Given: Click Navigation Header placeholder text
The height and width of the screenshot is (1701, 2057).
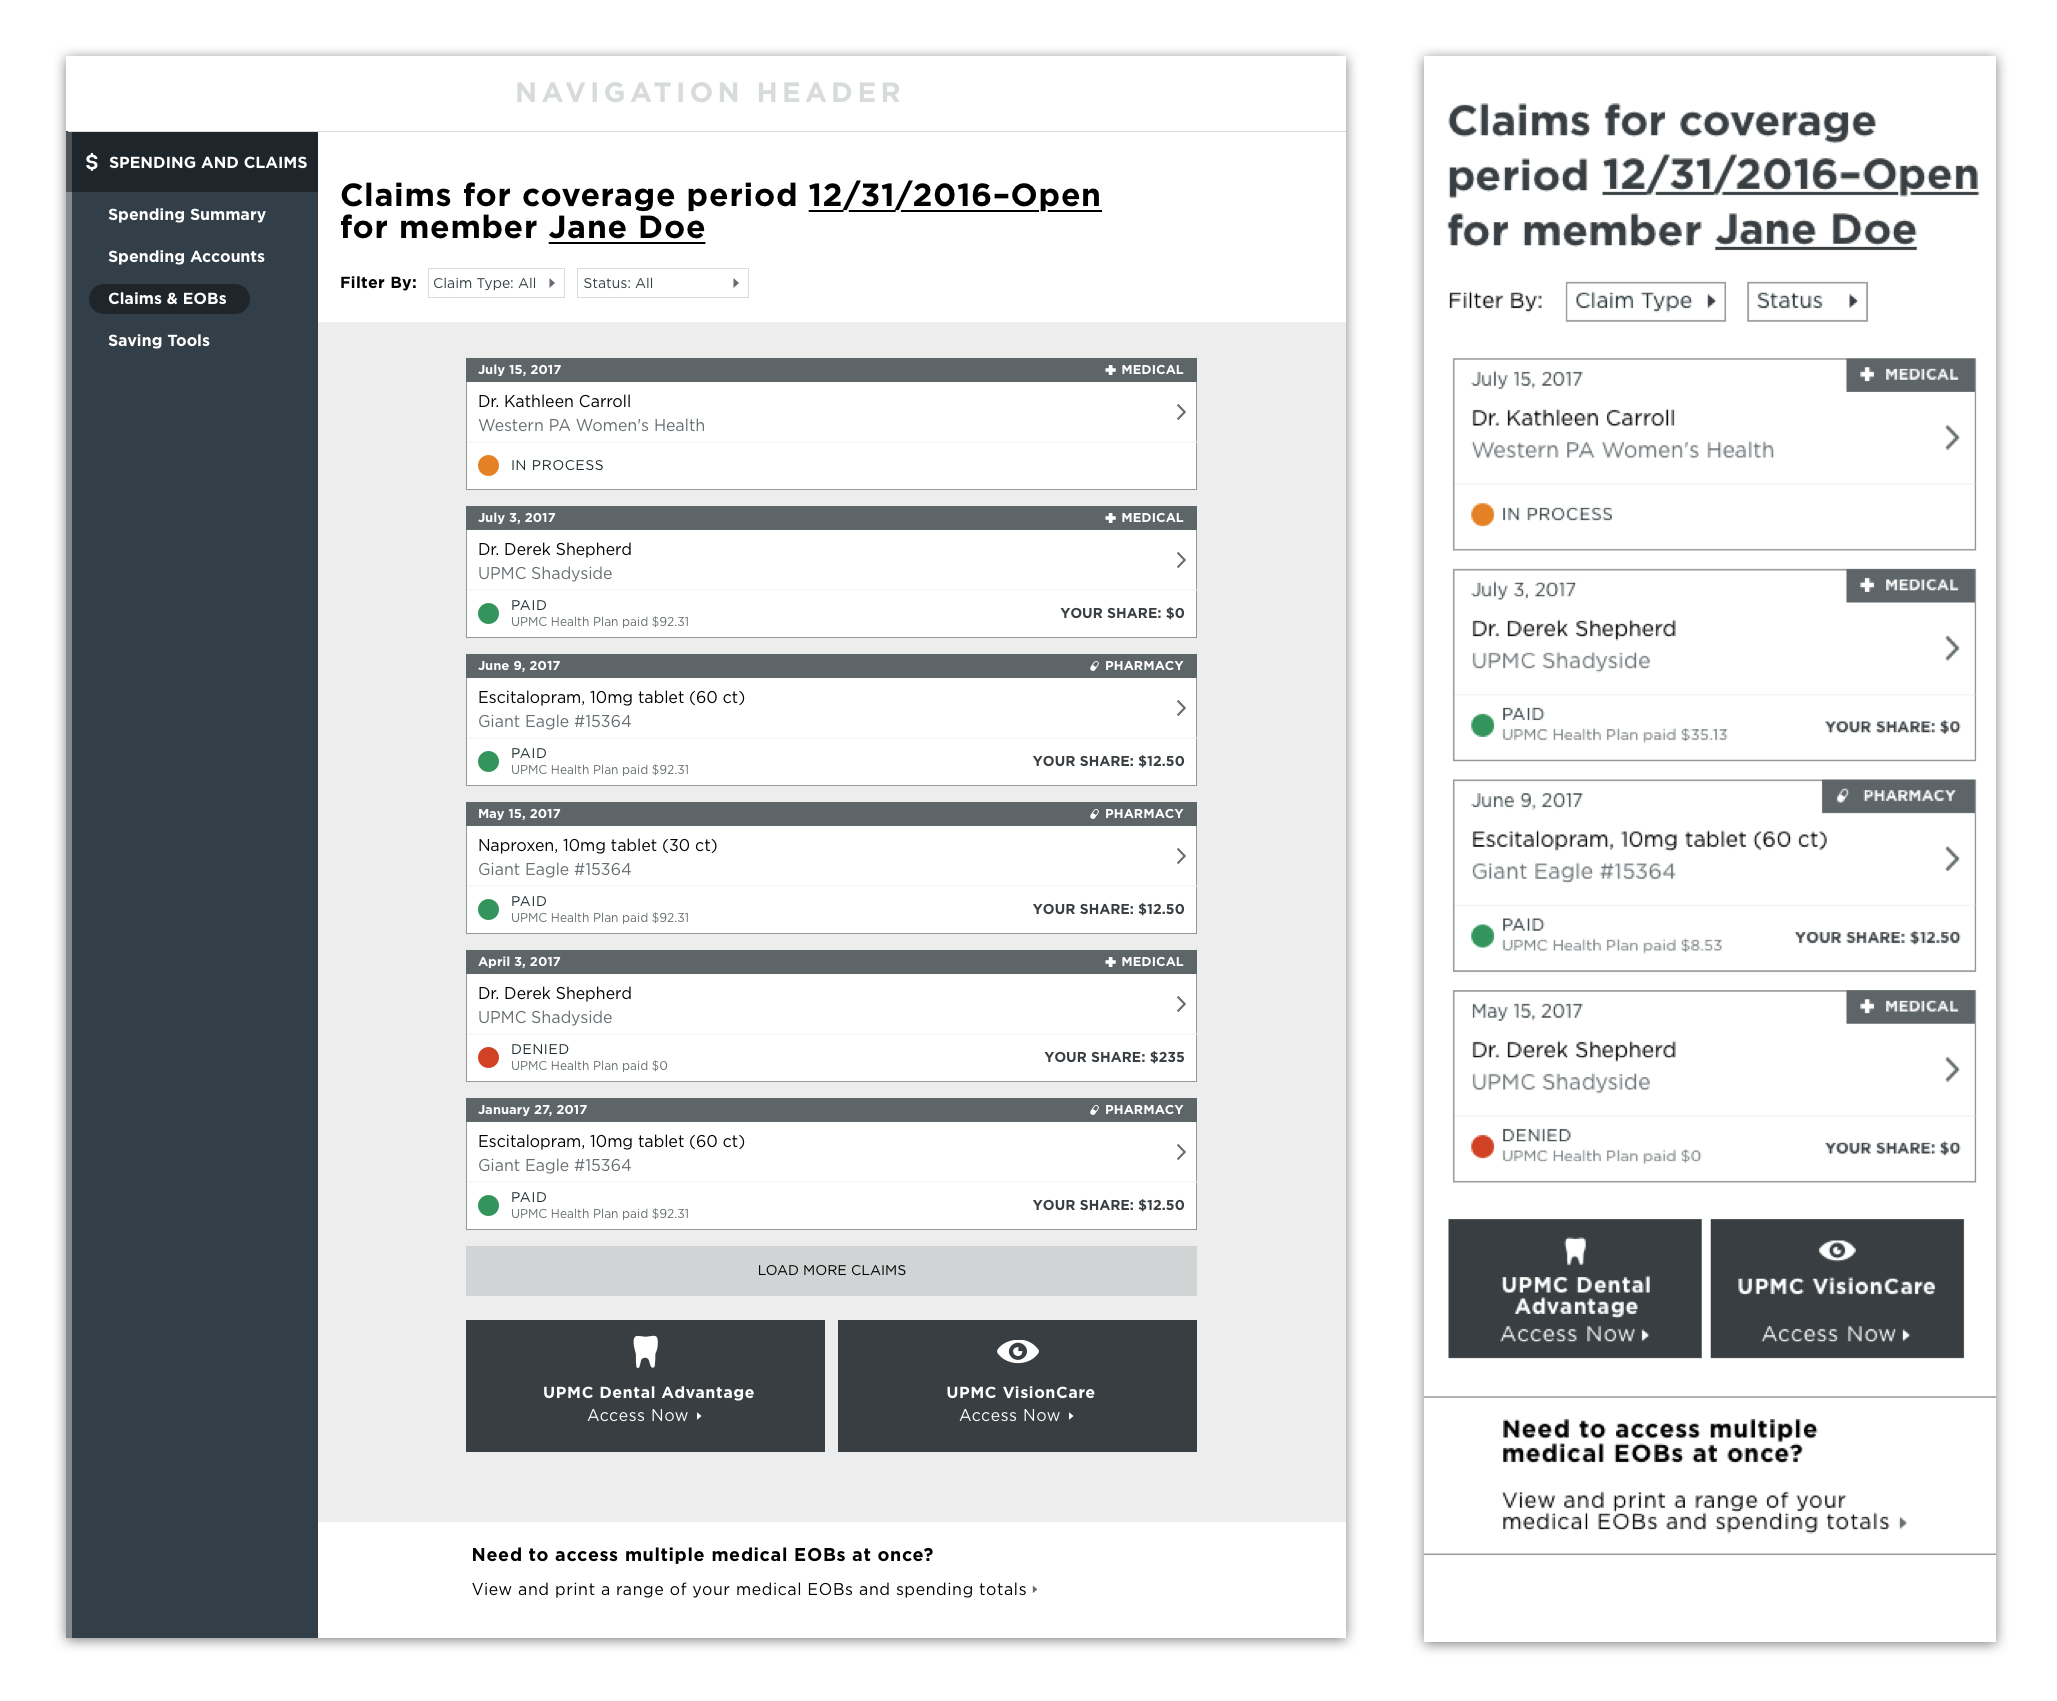Looking at the screenshot, I should 709,93.
